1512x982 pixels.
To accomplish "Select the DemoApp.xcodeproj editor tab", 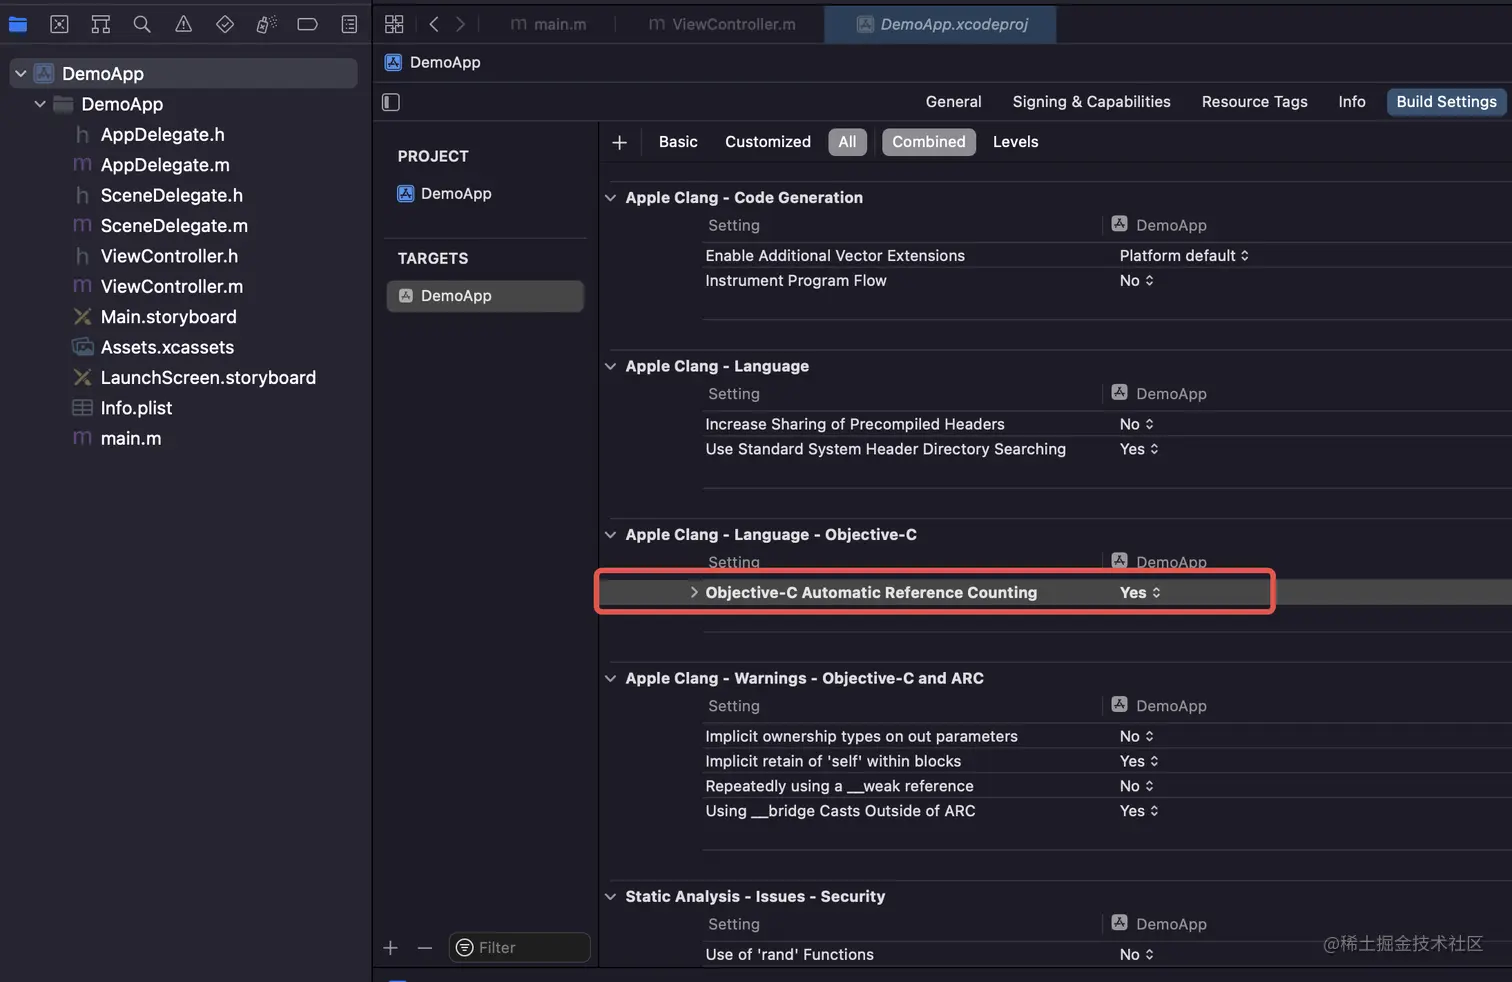I will pyautogui.click(x=941, y=24).
